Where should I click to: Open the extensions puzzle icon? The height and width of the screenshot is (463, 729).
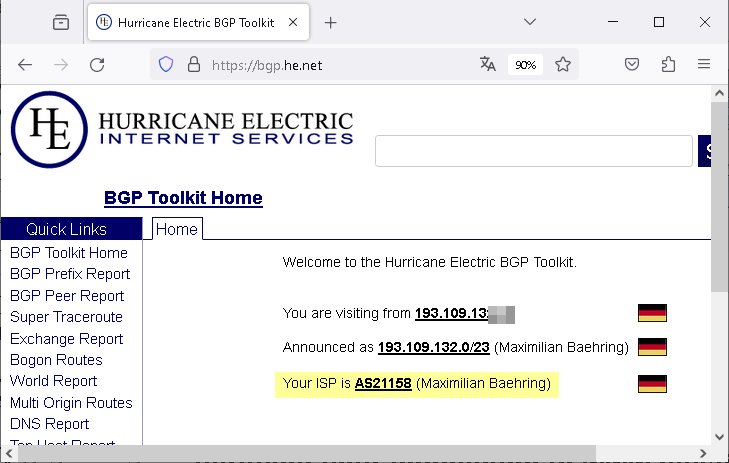click(x=668, y=64)
